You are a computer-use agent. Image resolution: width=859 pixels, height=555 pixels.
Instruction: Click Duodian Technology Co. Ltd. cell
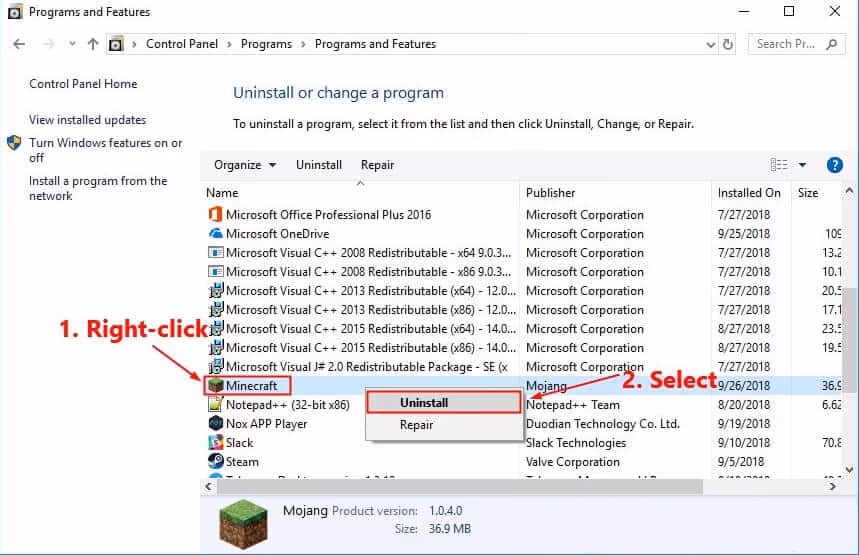603,424
